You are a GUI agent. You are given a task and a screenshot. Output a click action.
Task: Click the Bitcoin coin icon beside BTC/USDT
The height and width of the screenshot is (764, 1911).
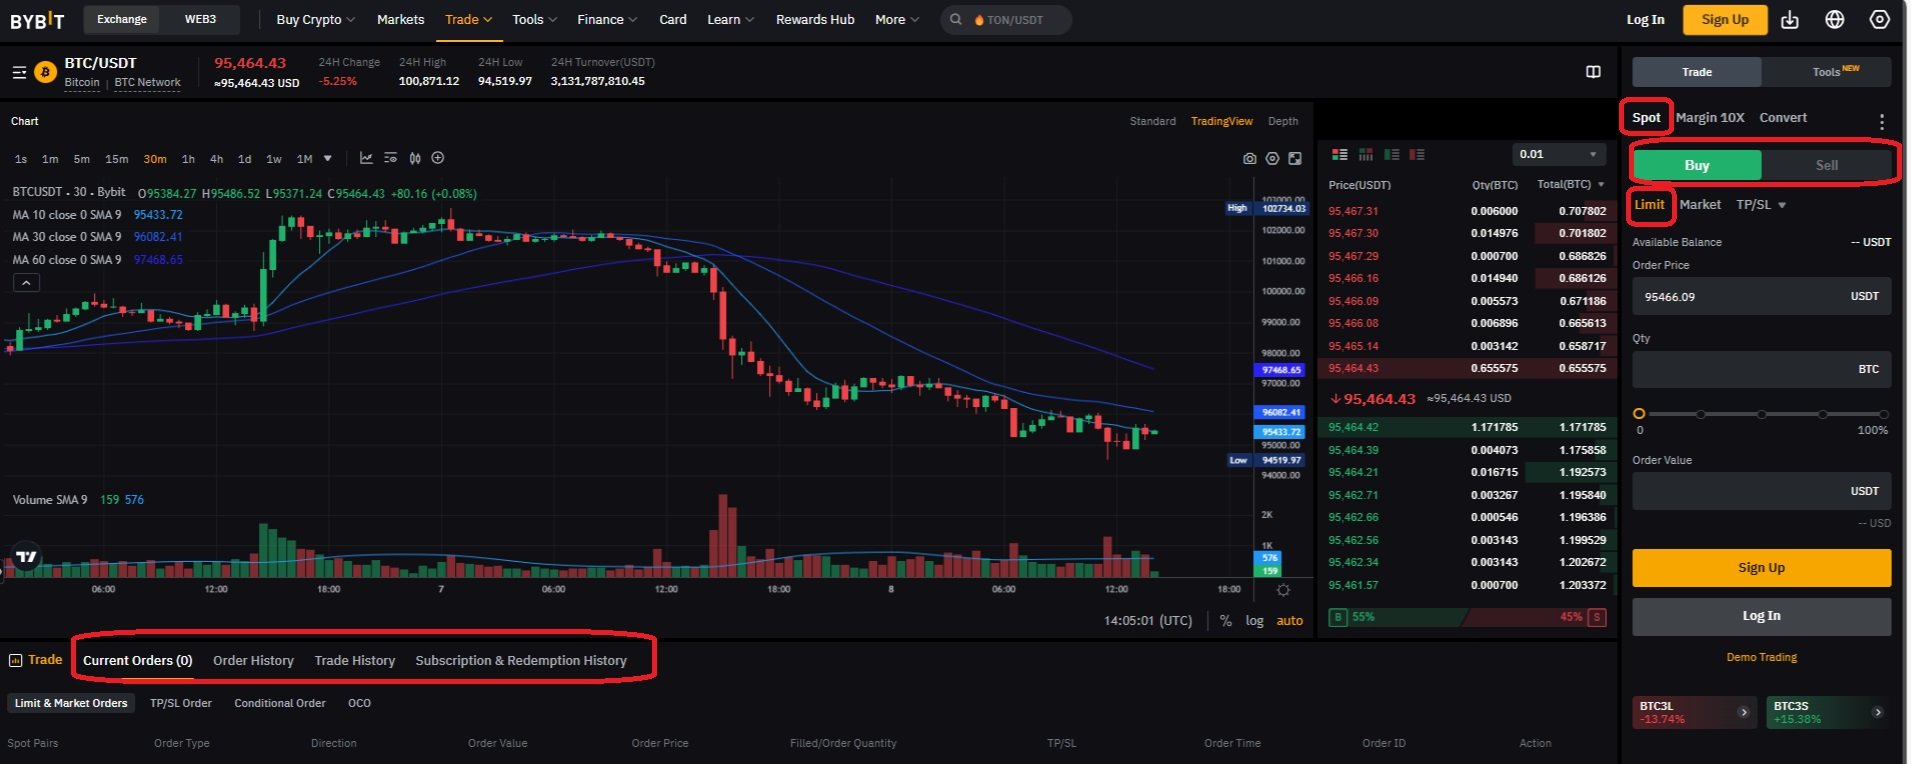pyautogui.click(x=45, y=72)
